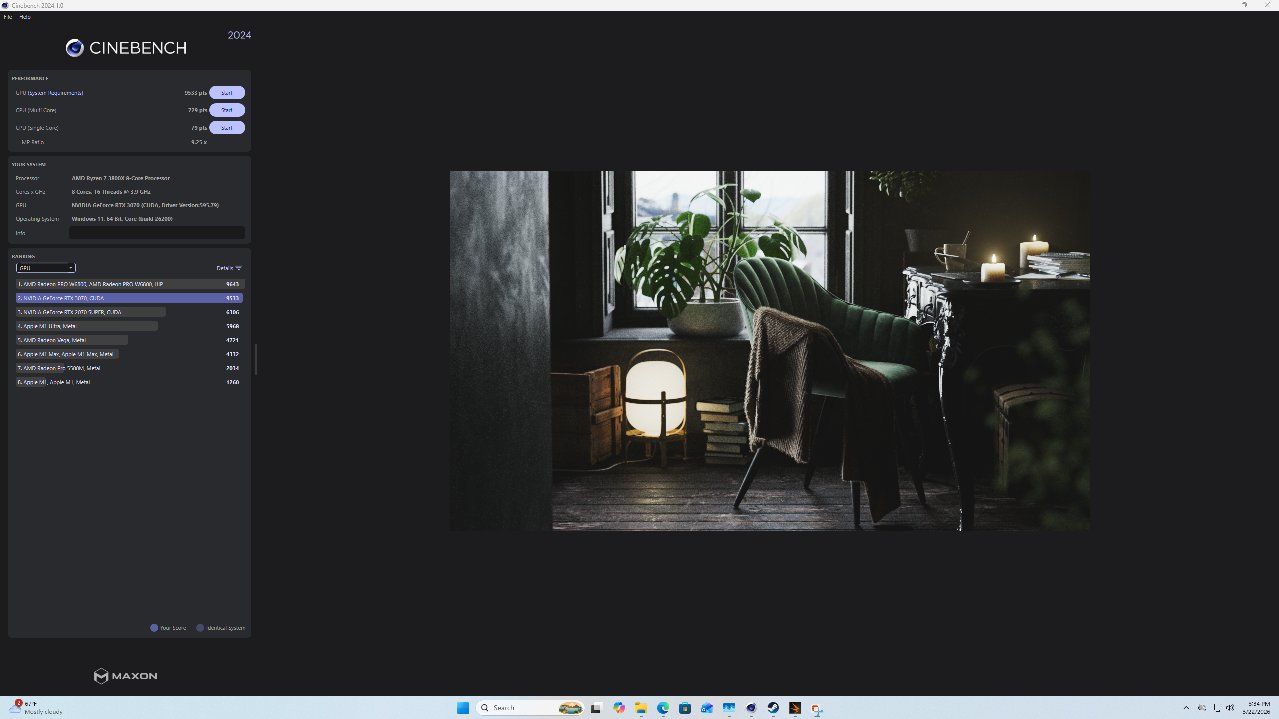Open the Windows Start menu
Viewport: 1279px width, 719px height.
463,708
